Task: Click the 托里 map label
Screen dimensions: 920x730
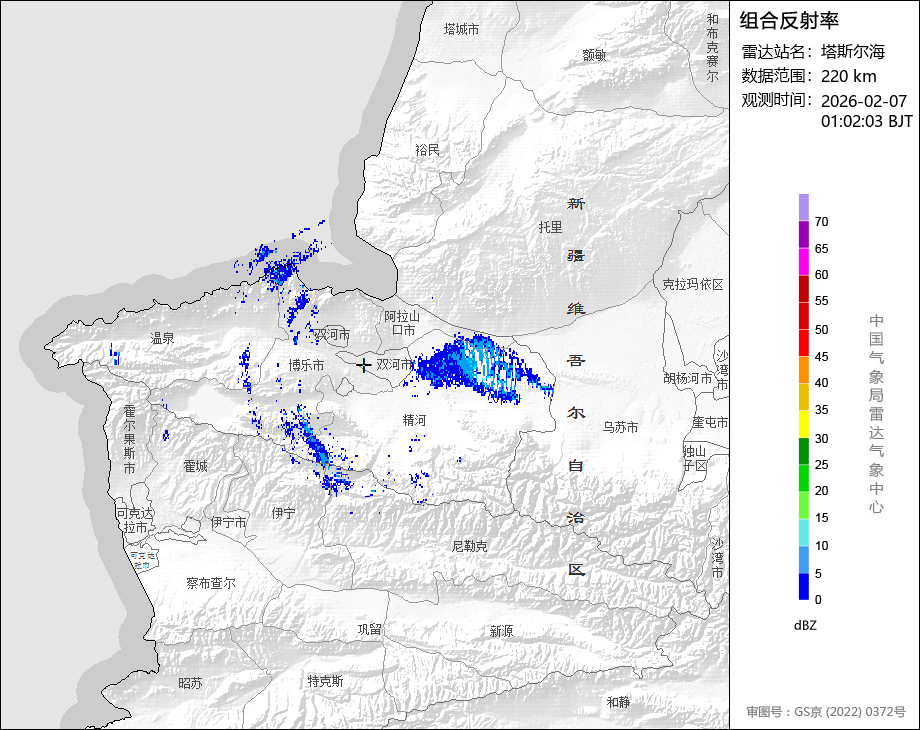Action: [550, 227]
